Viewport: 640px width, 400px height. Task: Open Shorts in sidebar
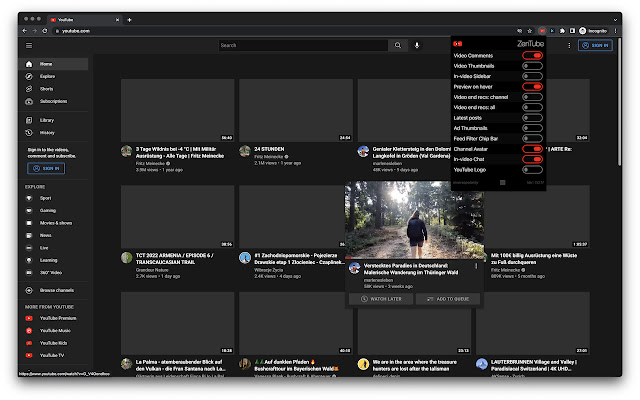point(53,89)
